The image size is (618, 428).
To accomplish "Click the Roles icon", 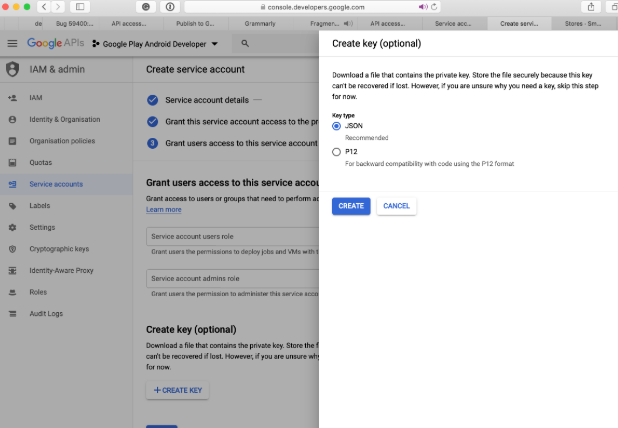I will click(x=13, y=292).
